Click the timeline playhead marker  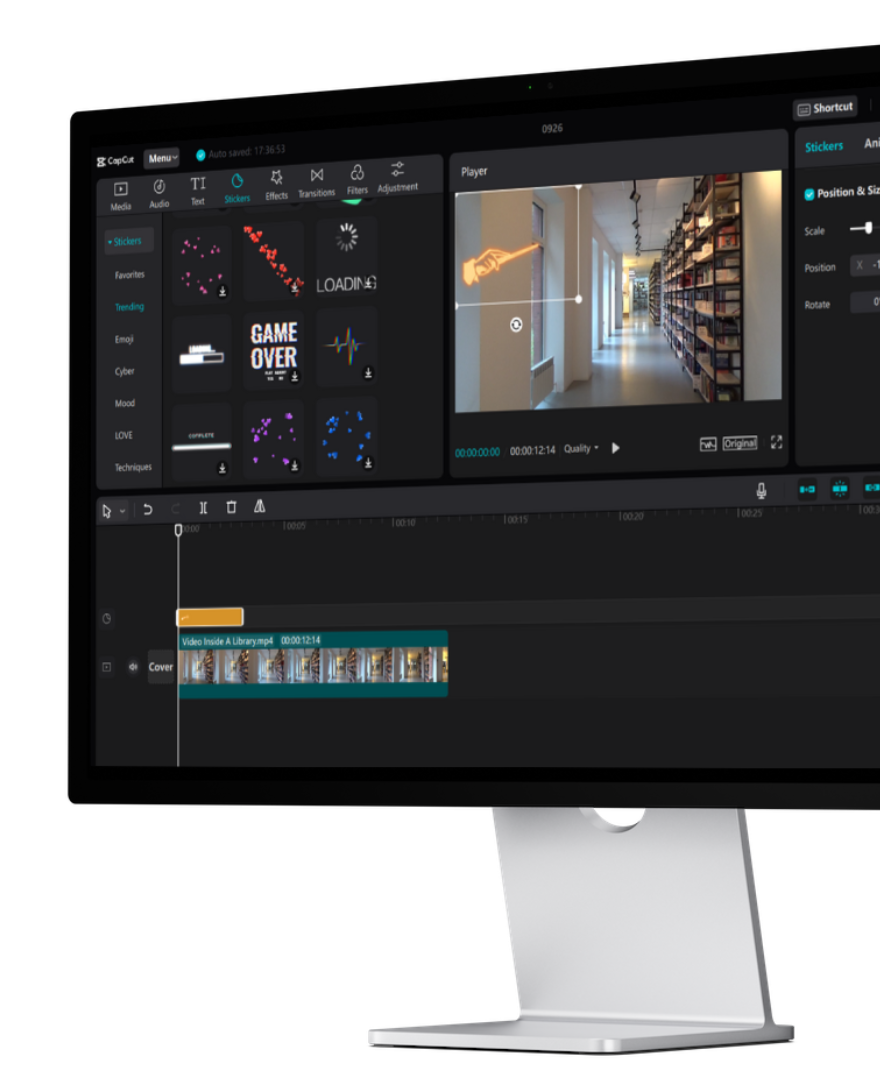[x=178, y=530]
